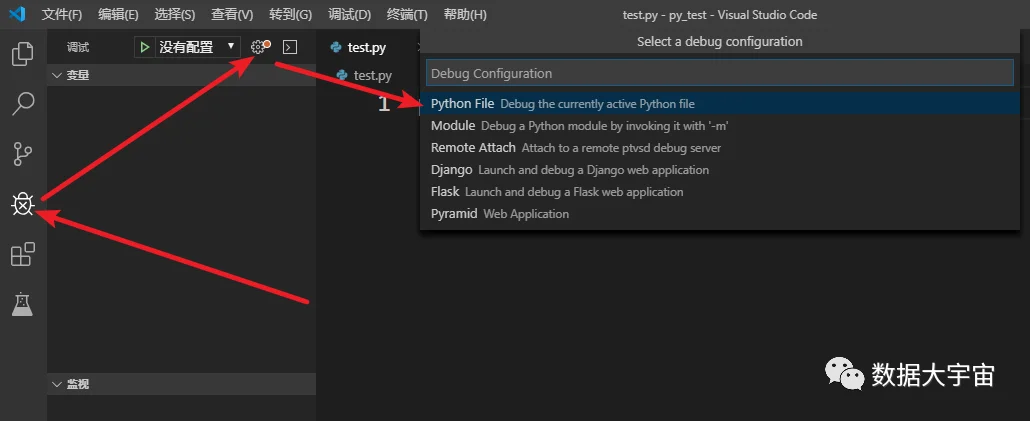Collapse the 监视 section
Image resolution: width=1030 pixels, height=421 pixels.
click(181, 384)
